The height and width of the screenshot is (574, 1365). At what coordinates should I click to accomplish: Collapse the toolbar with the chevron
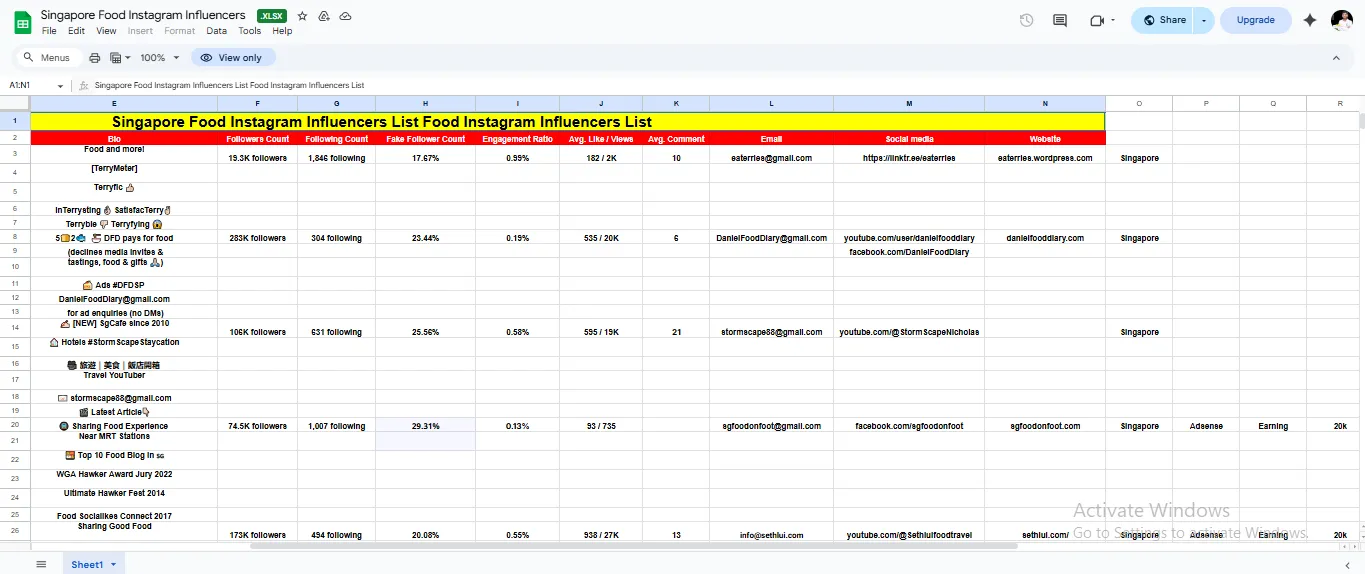click(x=1336, y=58)
